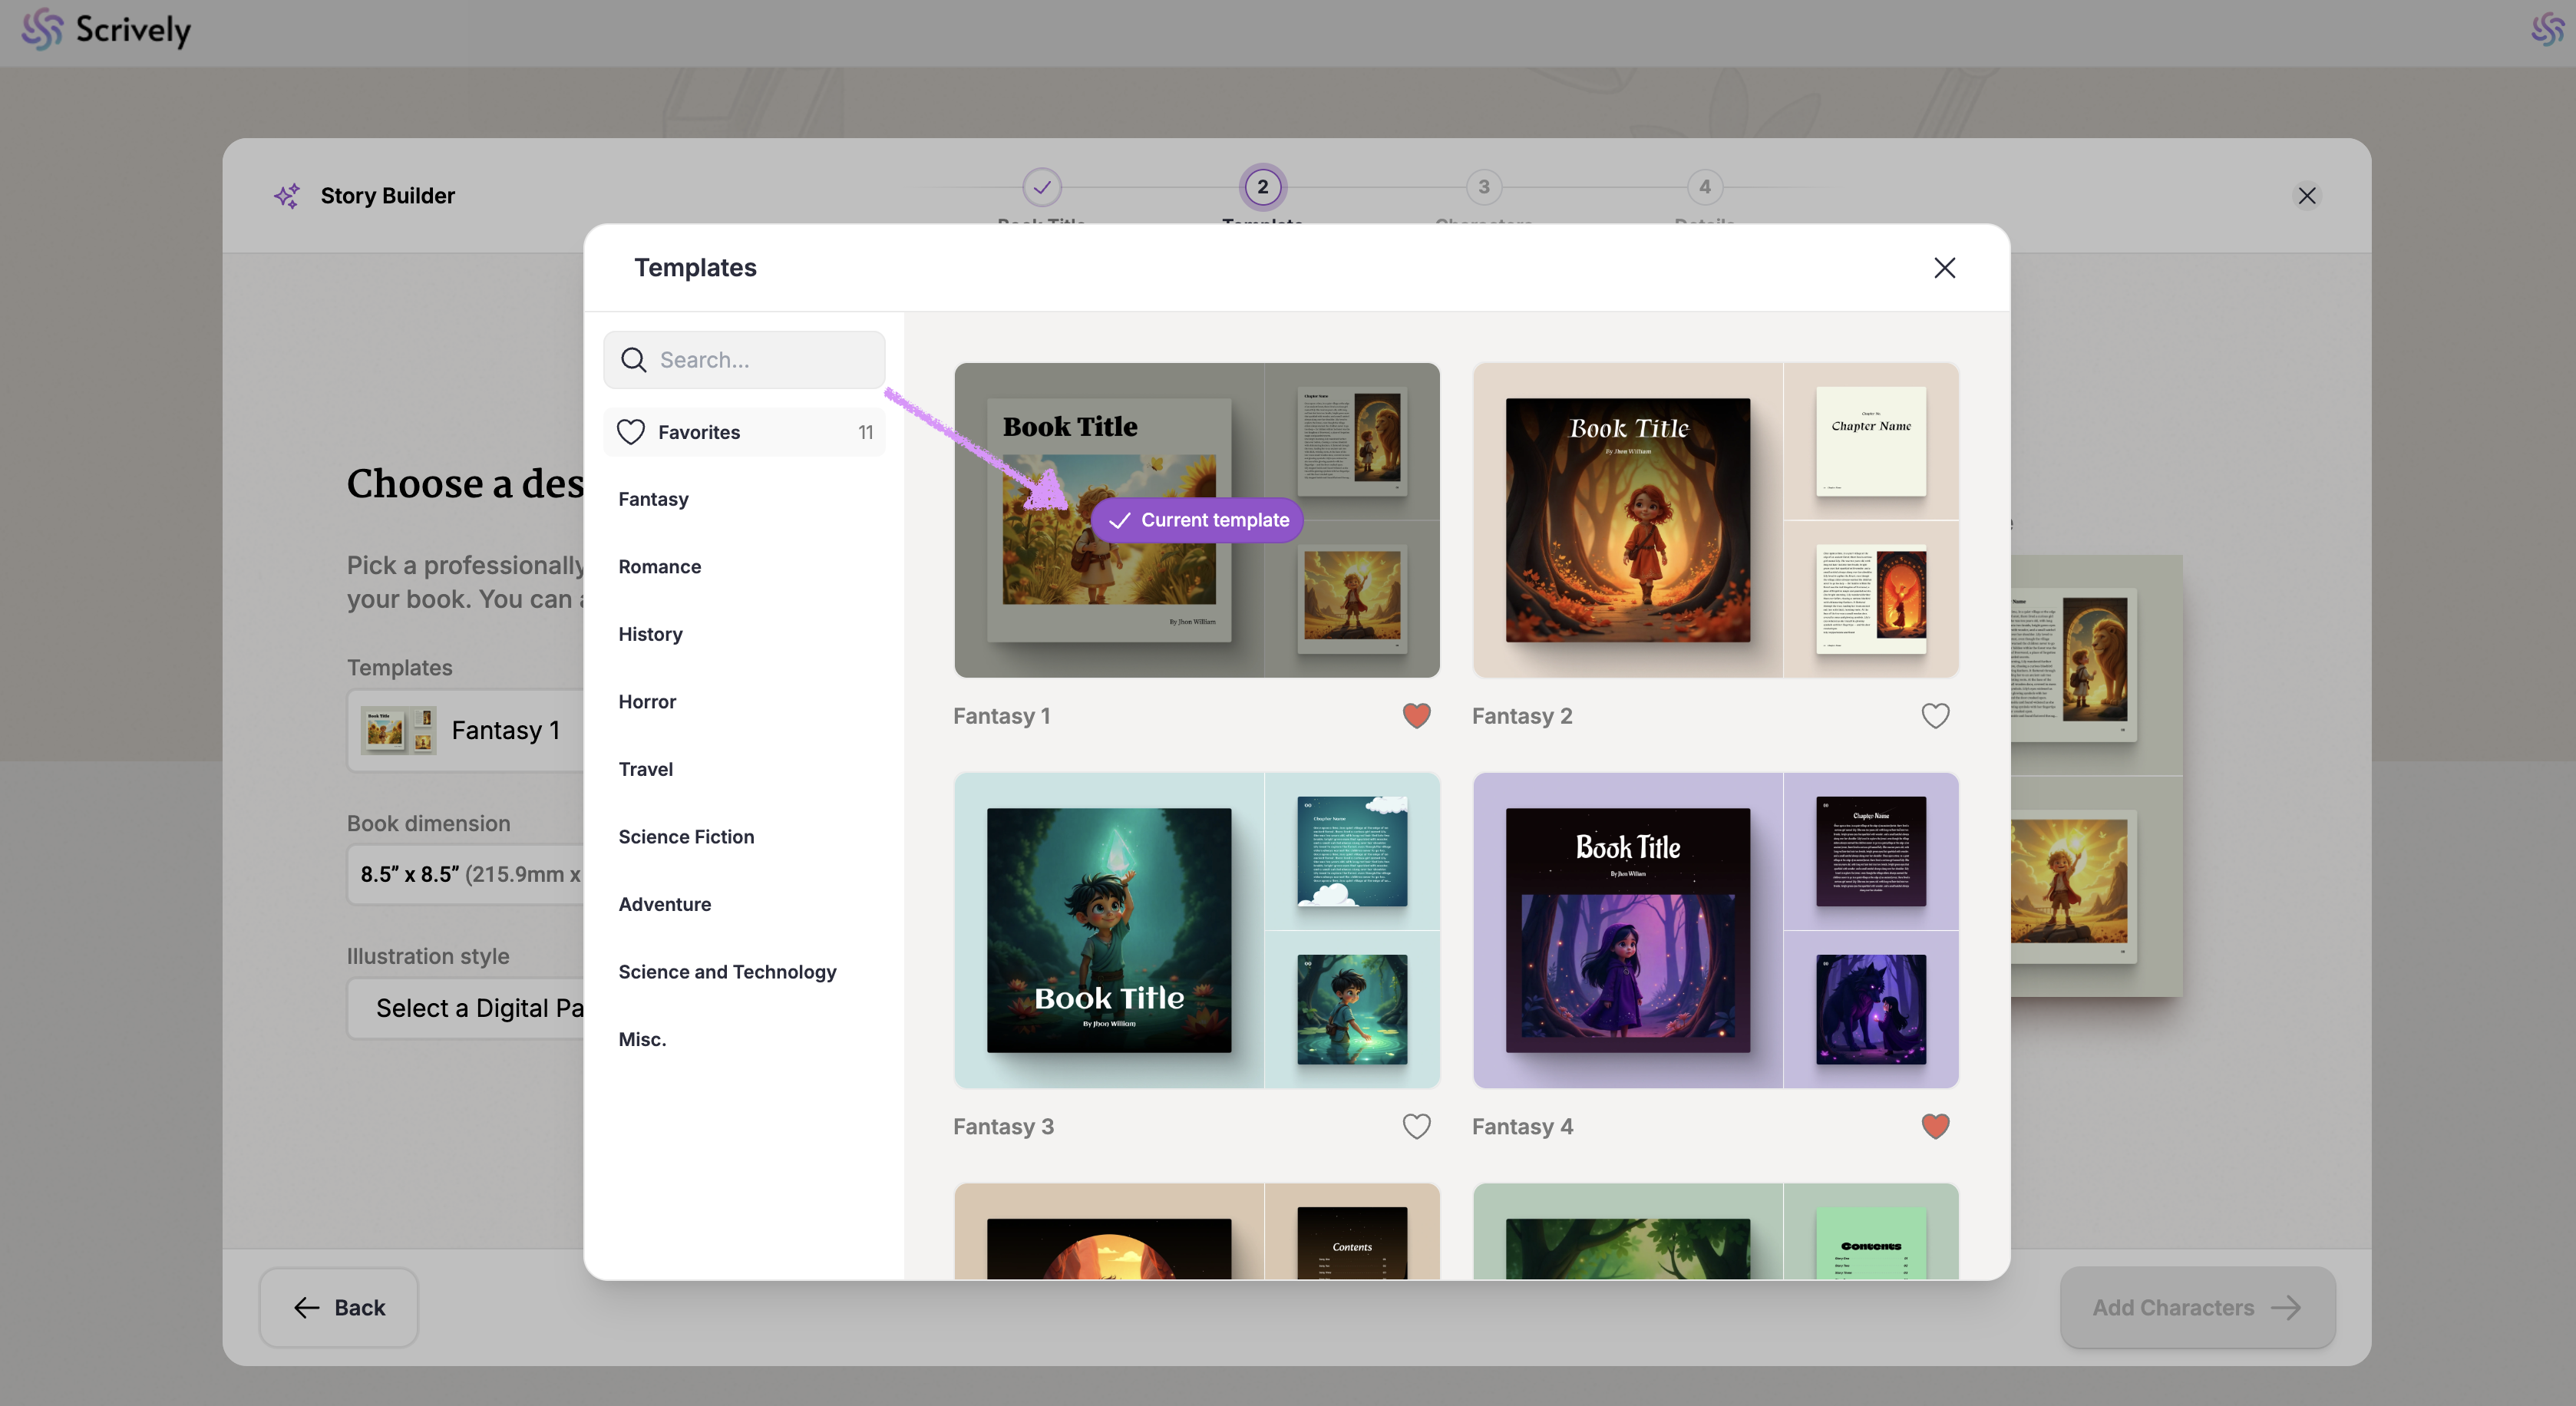The width and height of the screenshot is (2576, 1406).
Task: Favorite the Fantasy 3 template
Action: [x=1416, y=1126]
